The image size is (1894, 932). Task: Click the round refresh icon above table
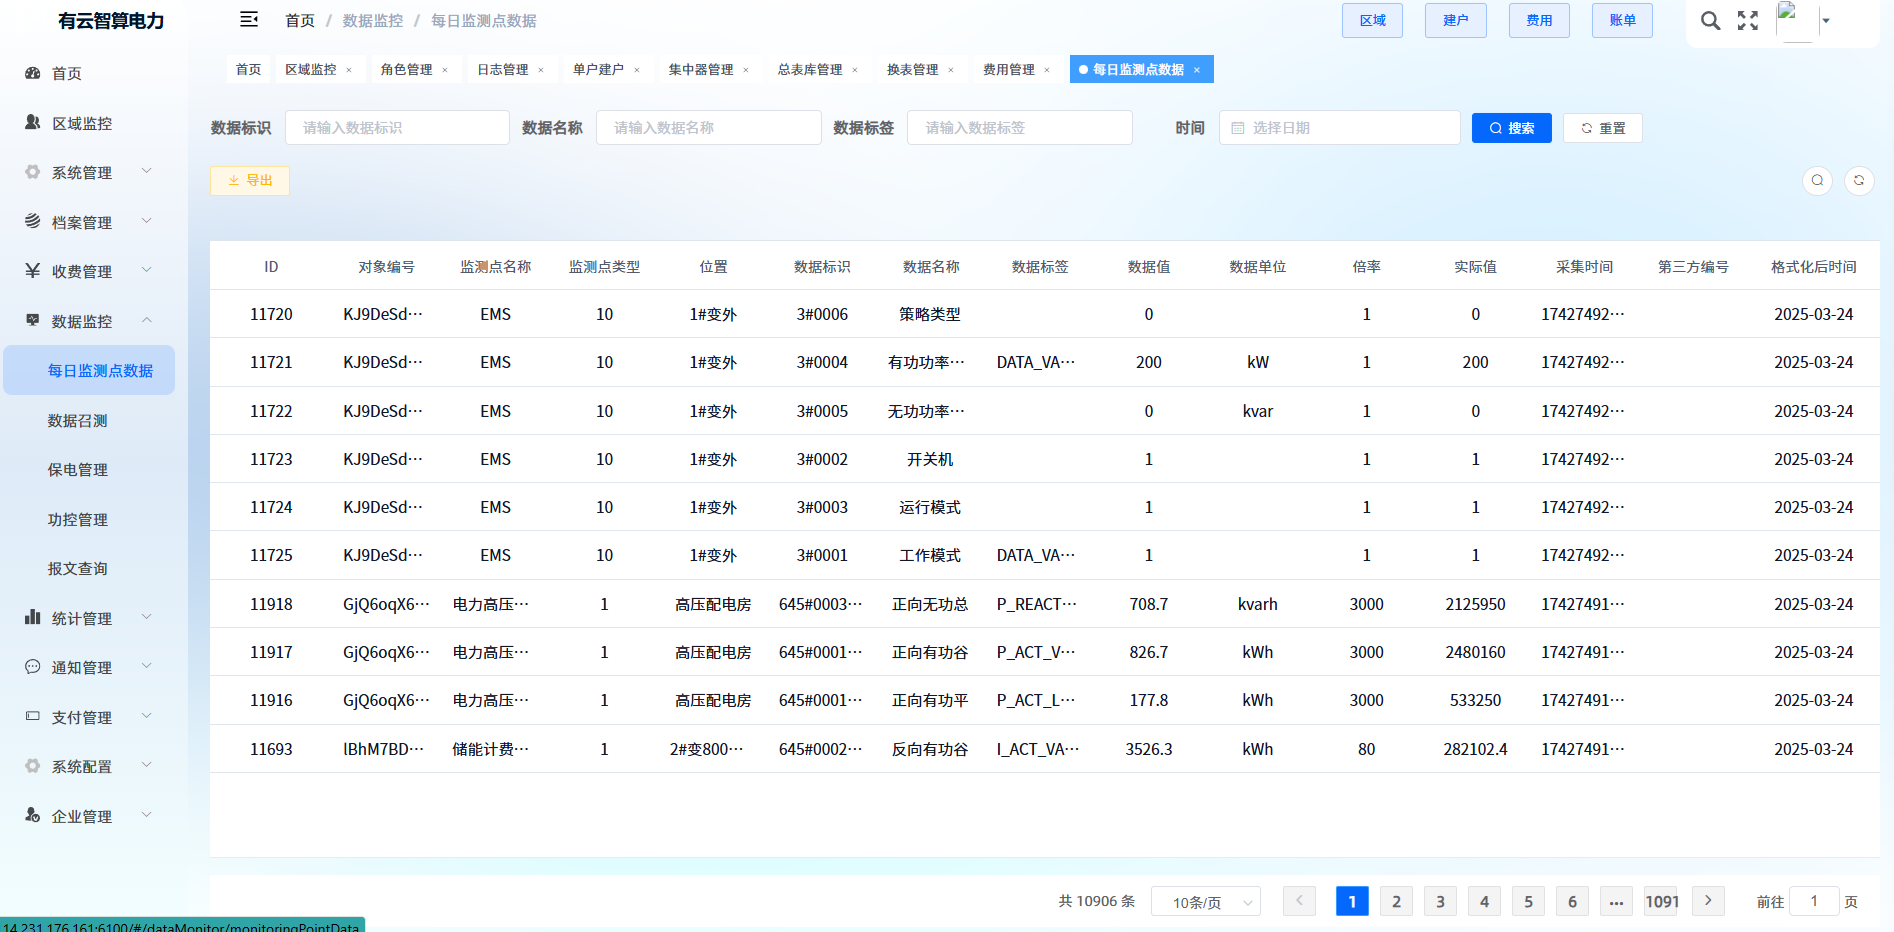(x=1858, y=181)
